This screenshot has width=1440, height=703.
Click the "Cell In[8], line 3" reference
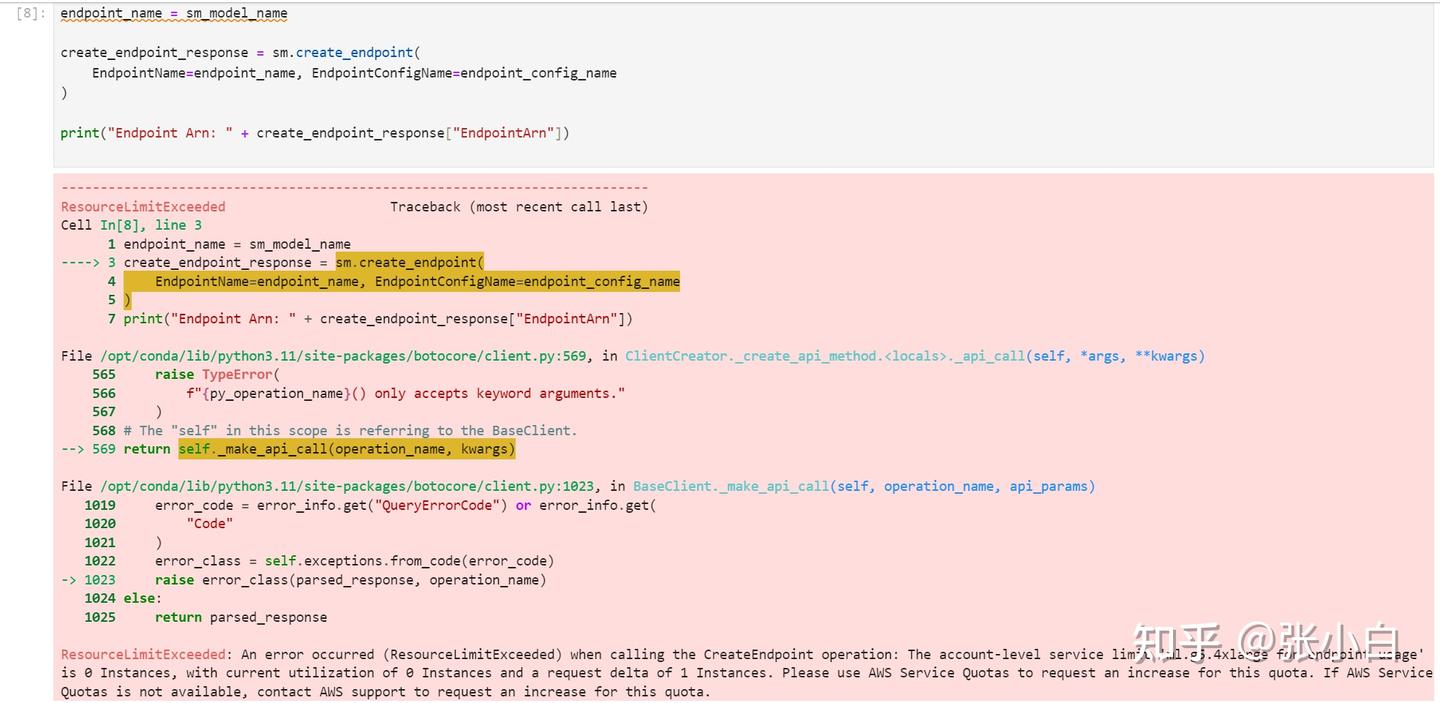[131, 225]
